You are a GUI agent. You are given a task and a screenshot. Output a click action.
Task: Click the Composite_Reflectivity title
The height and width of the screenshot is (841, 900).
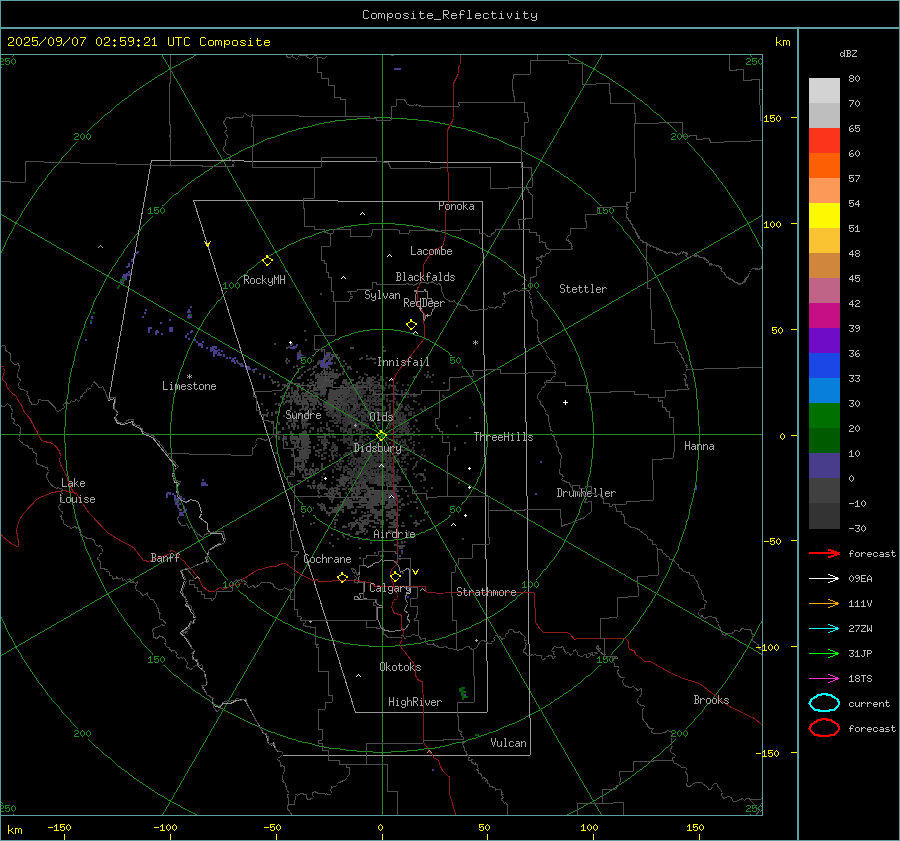[x=450, y=15]
